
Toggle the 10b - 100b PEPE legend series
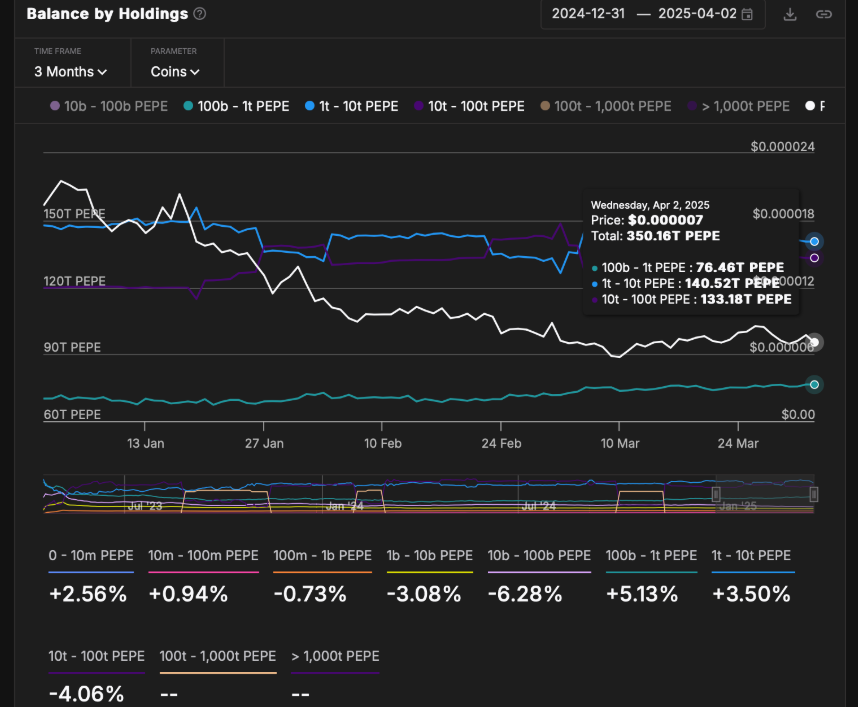click(x=109, y=106)
